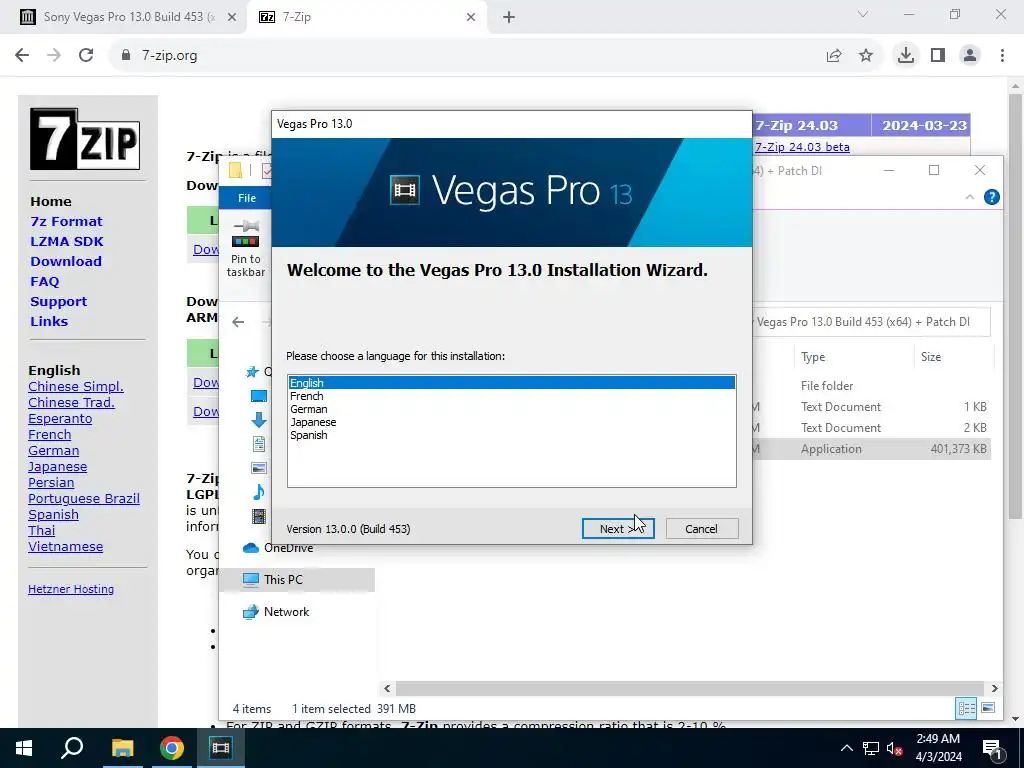Viewport: 1024px width, 768px height.
Task: Switch site language to Persian
Action: coord(51,483)
